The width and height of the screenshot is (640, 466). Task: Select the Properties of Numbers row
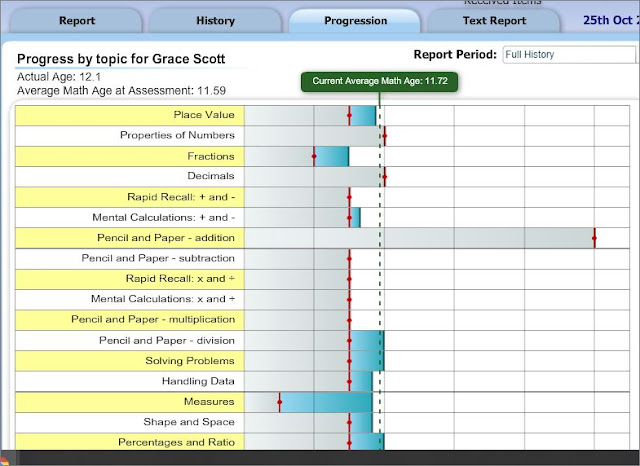click(322, 136)
